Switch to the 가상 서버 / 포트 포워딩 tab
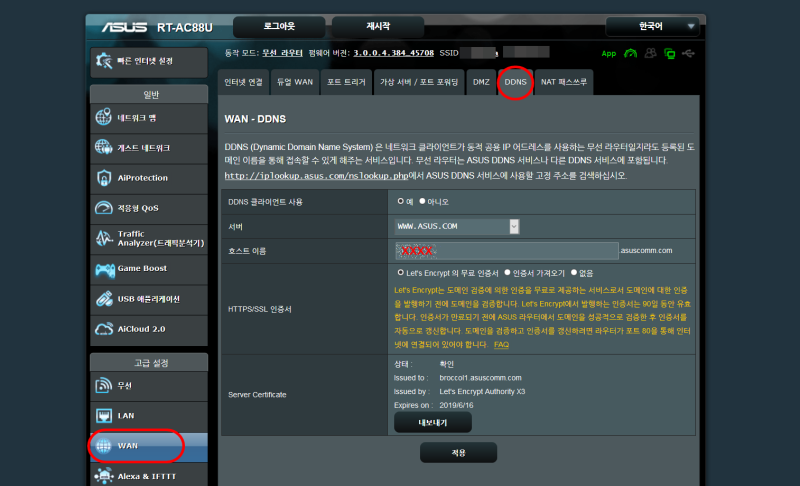 419,82
